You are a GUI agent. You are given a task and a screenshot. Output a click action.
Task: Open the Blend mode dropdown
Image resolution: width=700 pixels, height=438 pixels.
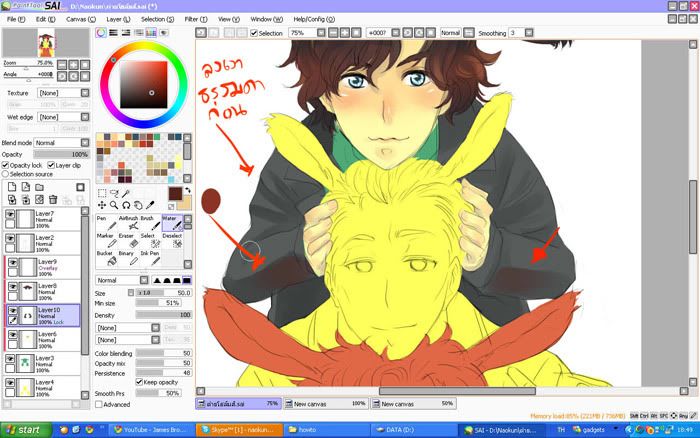point(61,143)
